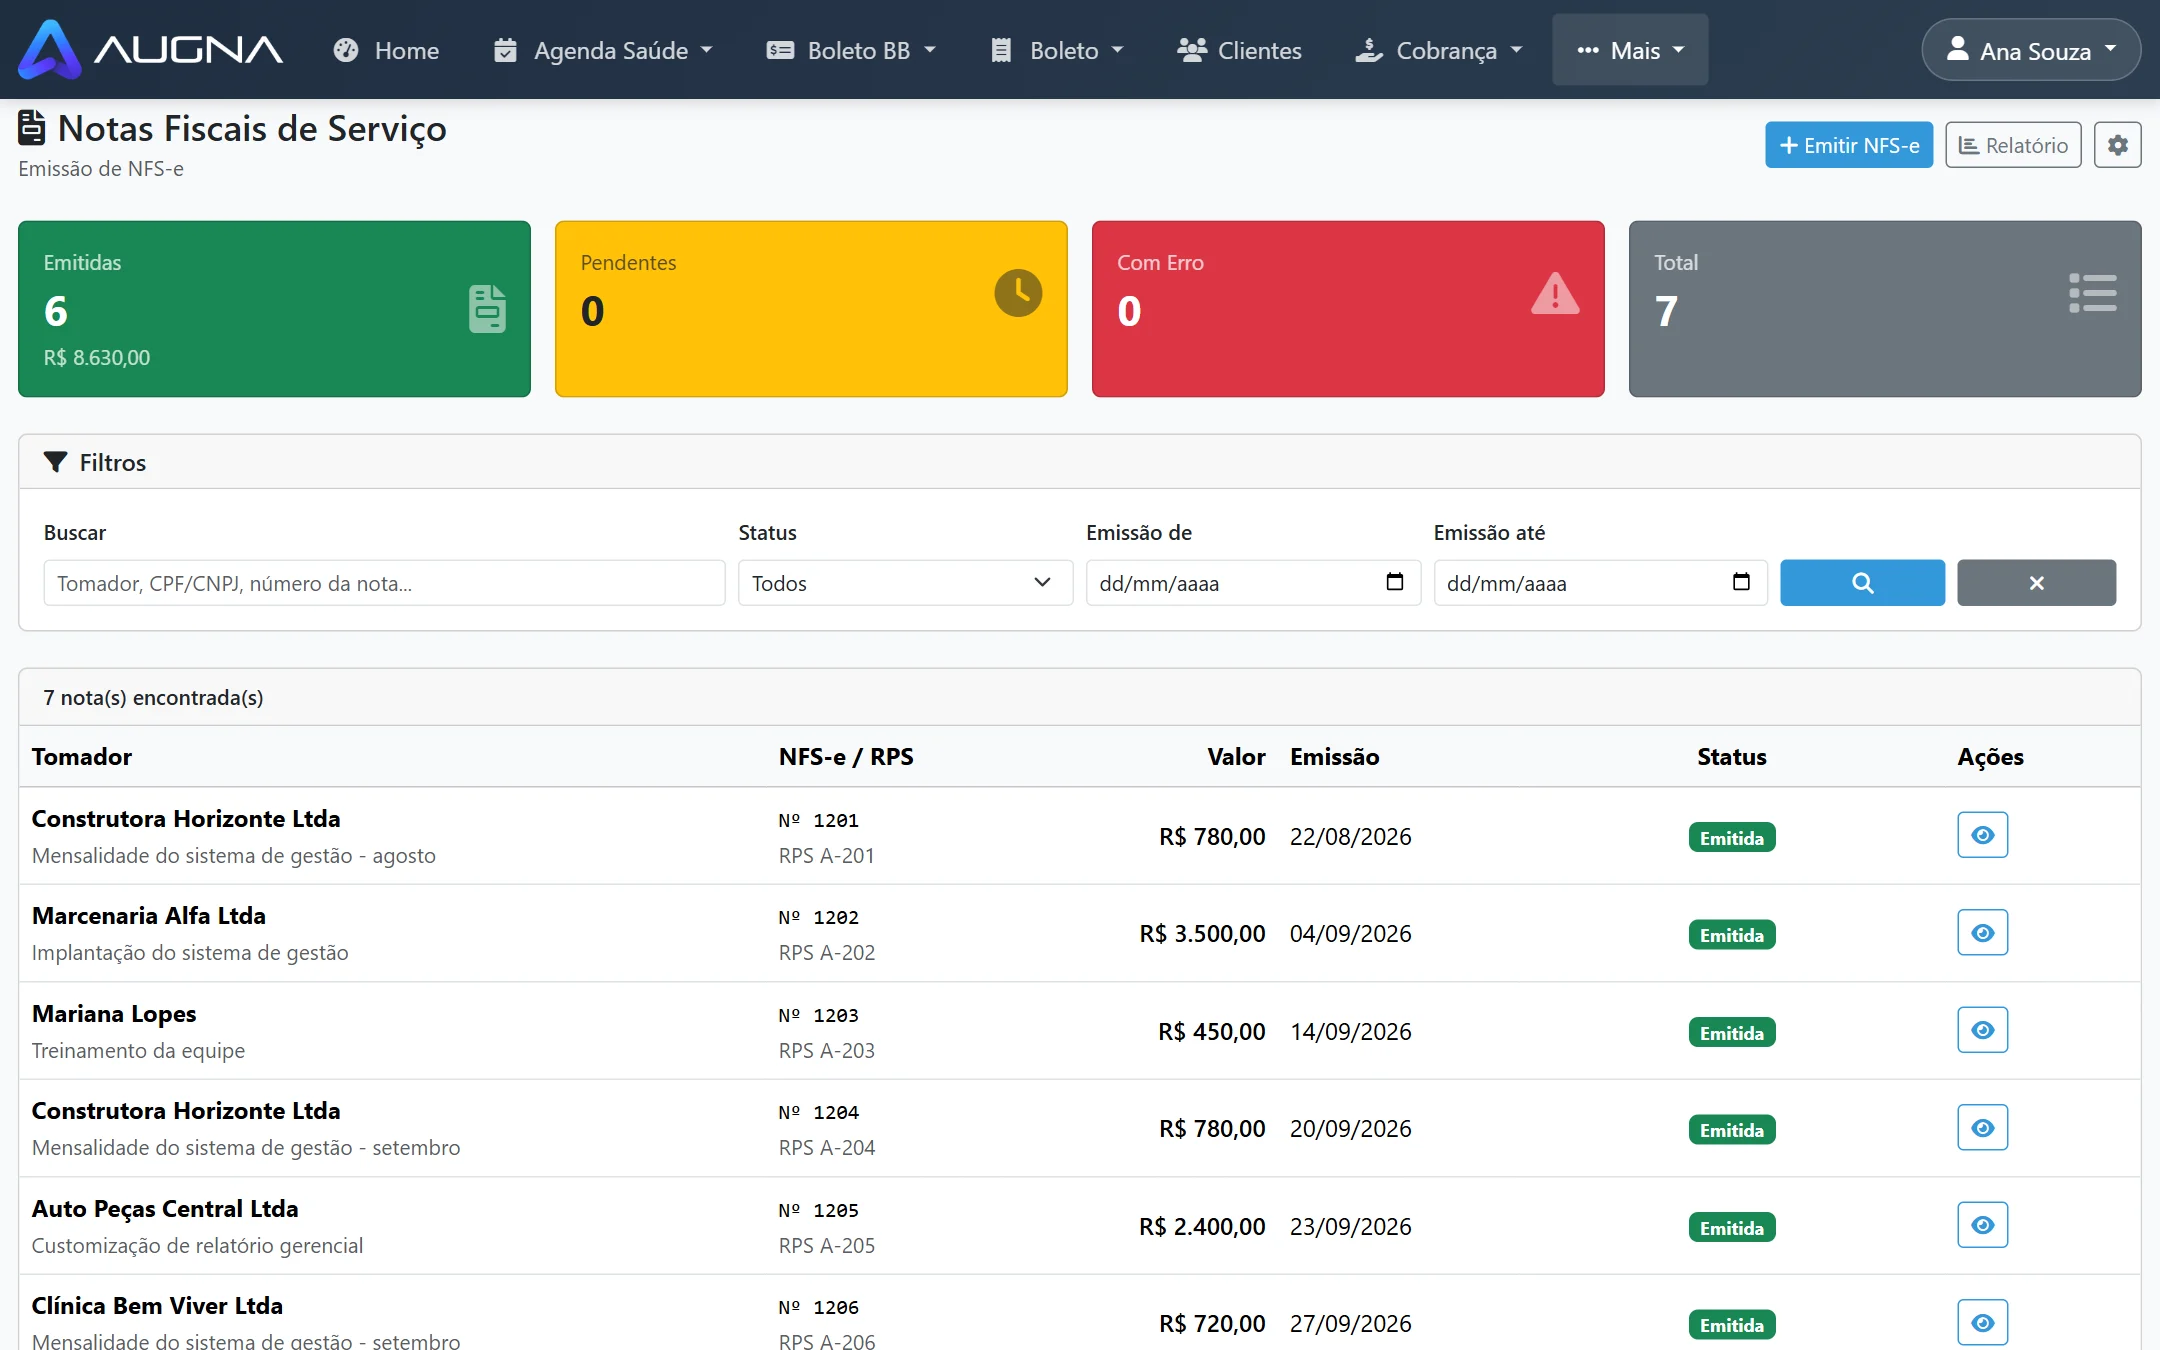This screenshot has width=2160, height=1350.
Task: View Auto Peças Central Ltda note details
Action: tap(1982, 1225)
